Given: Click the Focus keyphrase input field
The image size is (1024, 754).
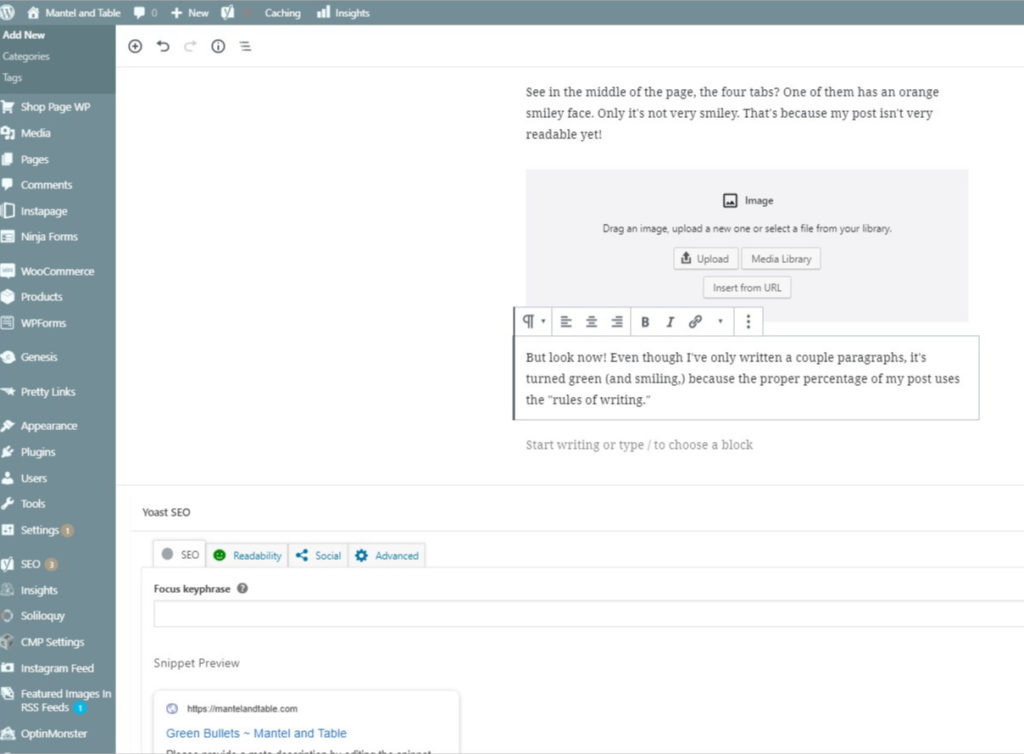Looking at the screenshot, I should [588, 614].
